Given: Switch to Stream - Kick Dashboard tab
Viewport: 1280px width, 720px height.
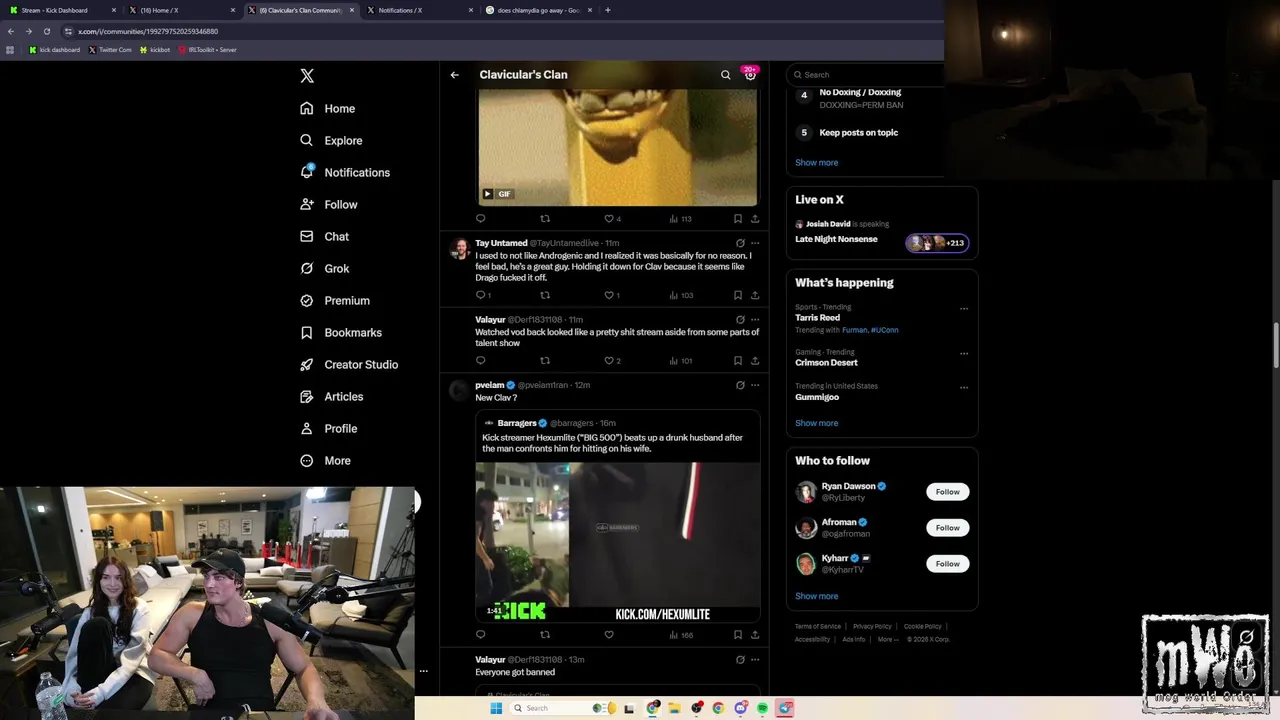Looking at the screenshot, I should 62,10.
